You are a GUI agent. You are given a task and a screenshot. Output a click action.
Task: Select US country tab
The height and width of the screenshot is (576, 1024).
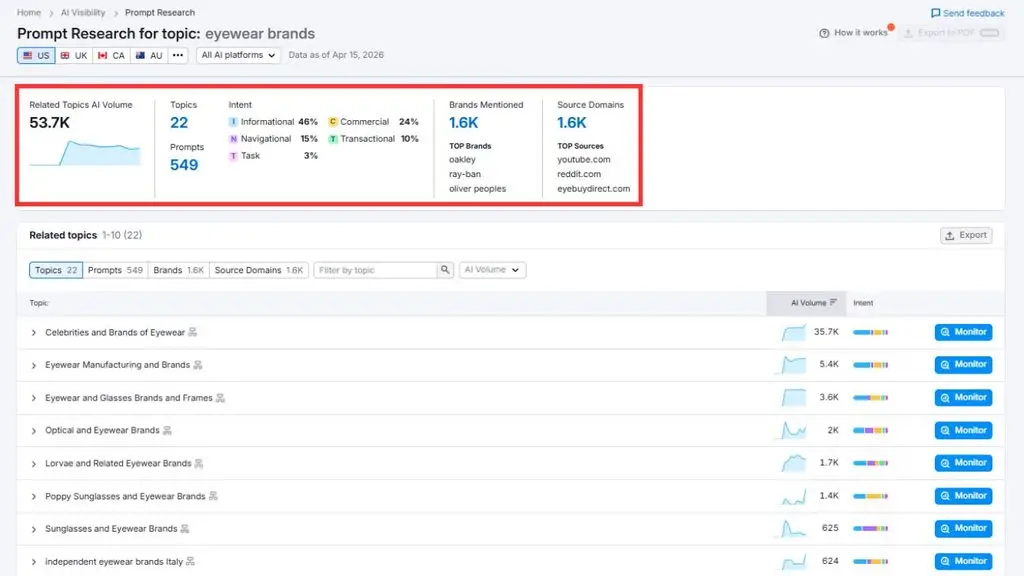36,56
